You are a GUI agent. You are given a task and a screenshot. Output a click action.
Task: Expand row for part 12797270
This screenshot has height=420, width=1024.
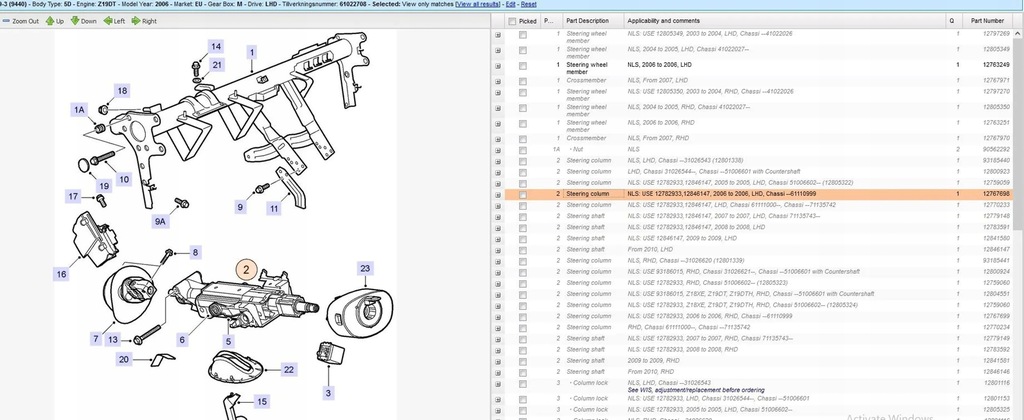tap(498, 93)
